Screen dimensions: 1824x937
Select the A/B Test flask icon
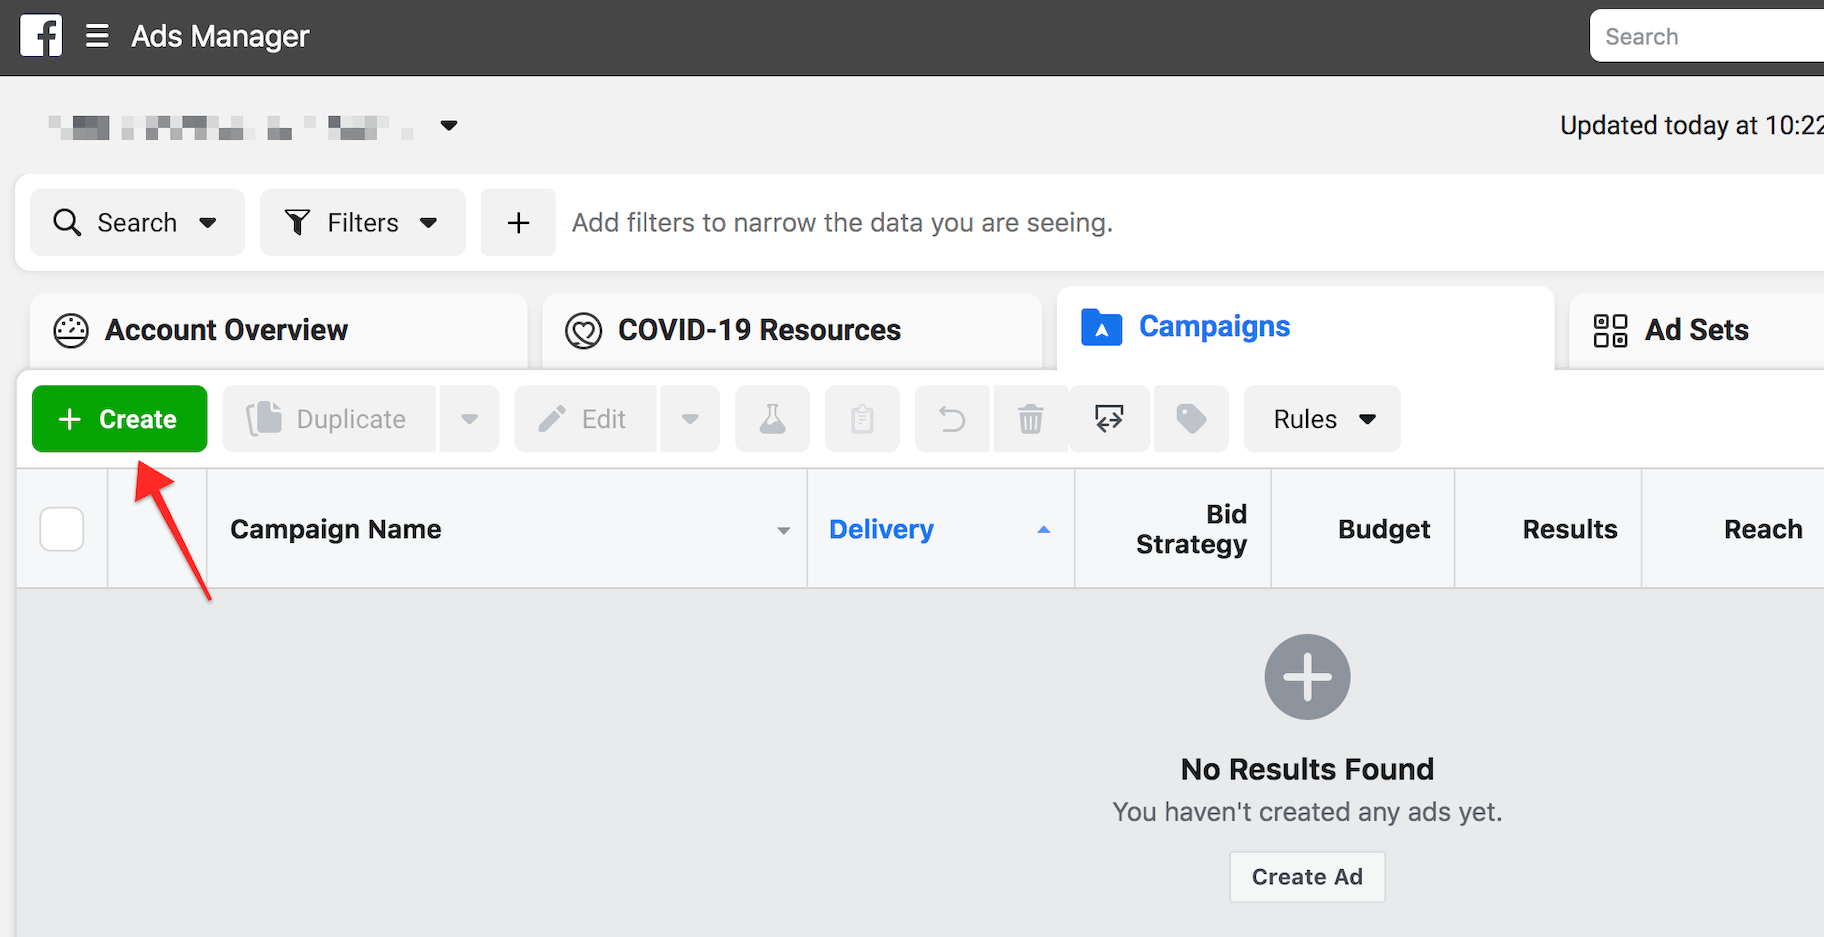[771, 419]
